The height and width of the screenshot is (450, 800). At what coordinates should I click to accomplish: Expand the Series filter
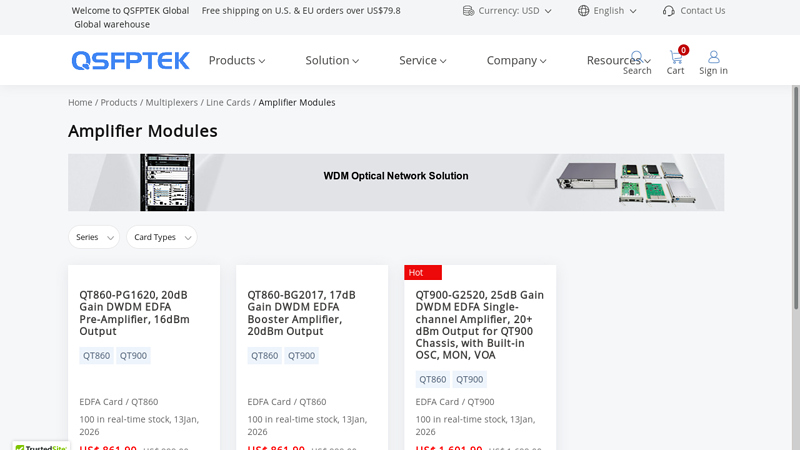pyautogui.click(x=94, y=237)
